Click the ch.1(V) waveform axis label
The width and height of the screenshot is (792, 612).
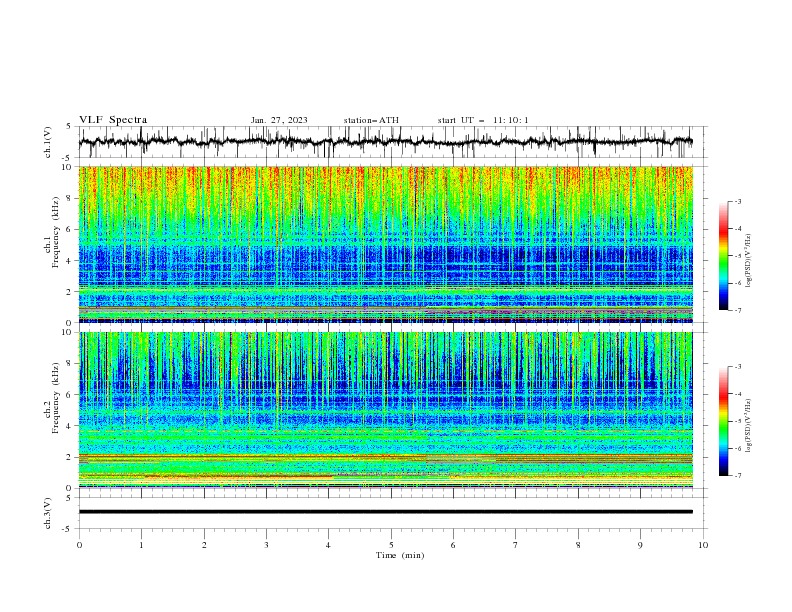[48, 142]
